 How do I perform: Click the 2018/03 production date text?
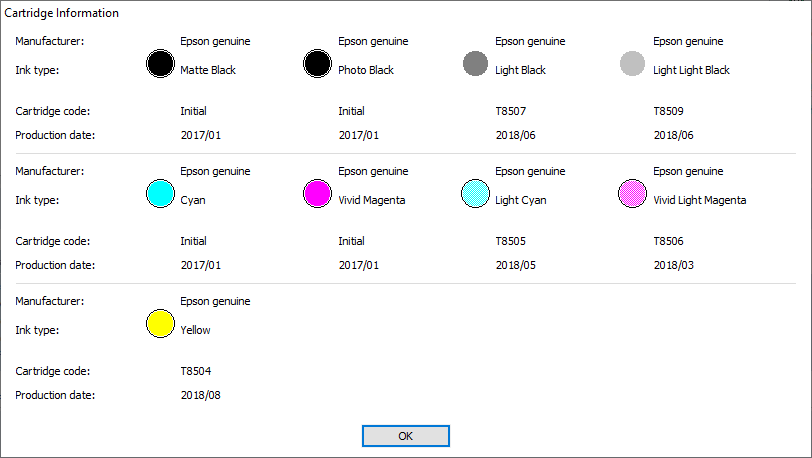pyautogui.click(x=673, y=265)
